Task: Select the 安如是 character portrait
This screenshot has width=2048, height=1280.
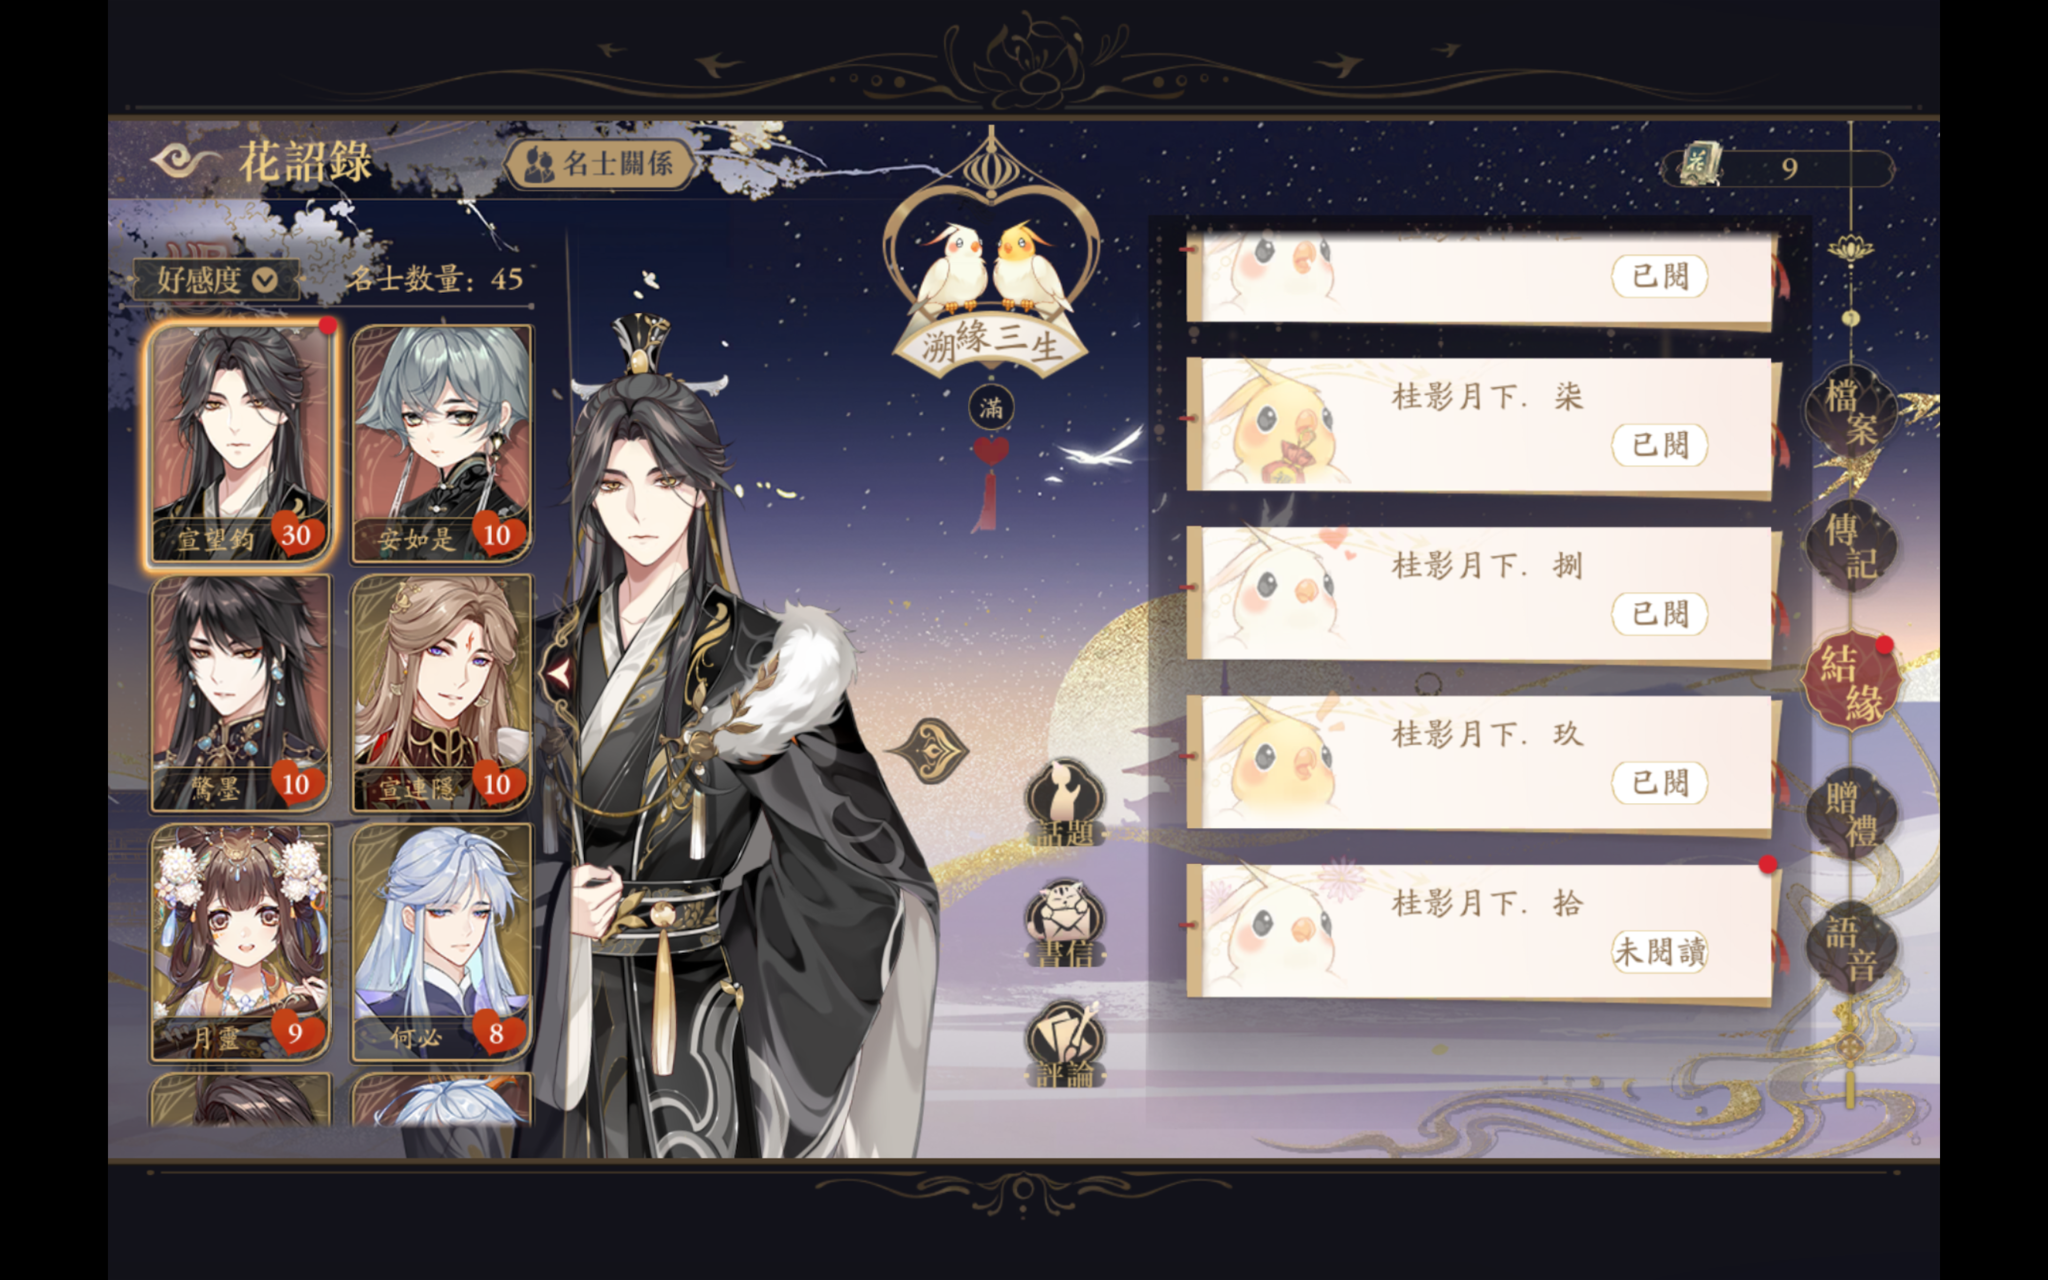Action: pos(442,443)
